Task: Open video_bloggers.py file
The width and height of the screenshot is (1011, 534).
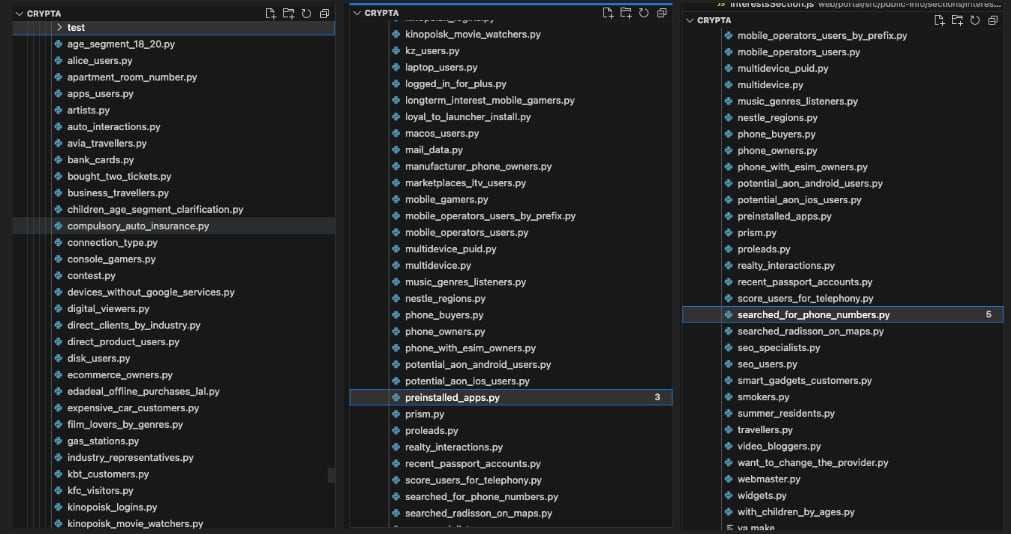Action: tap(779, 446)
